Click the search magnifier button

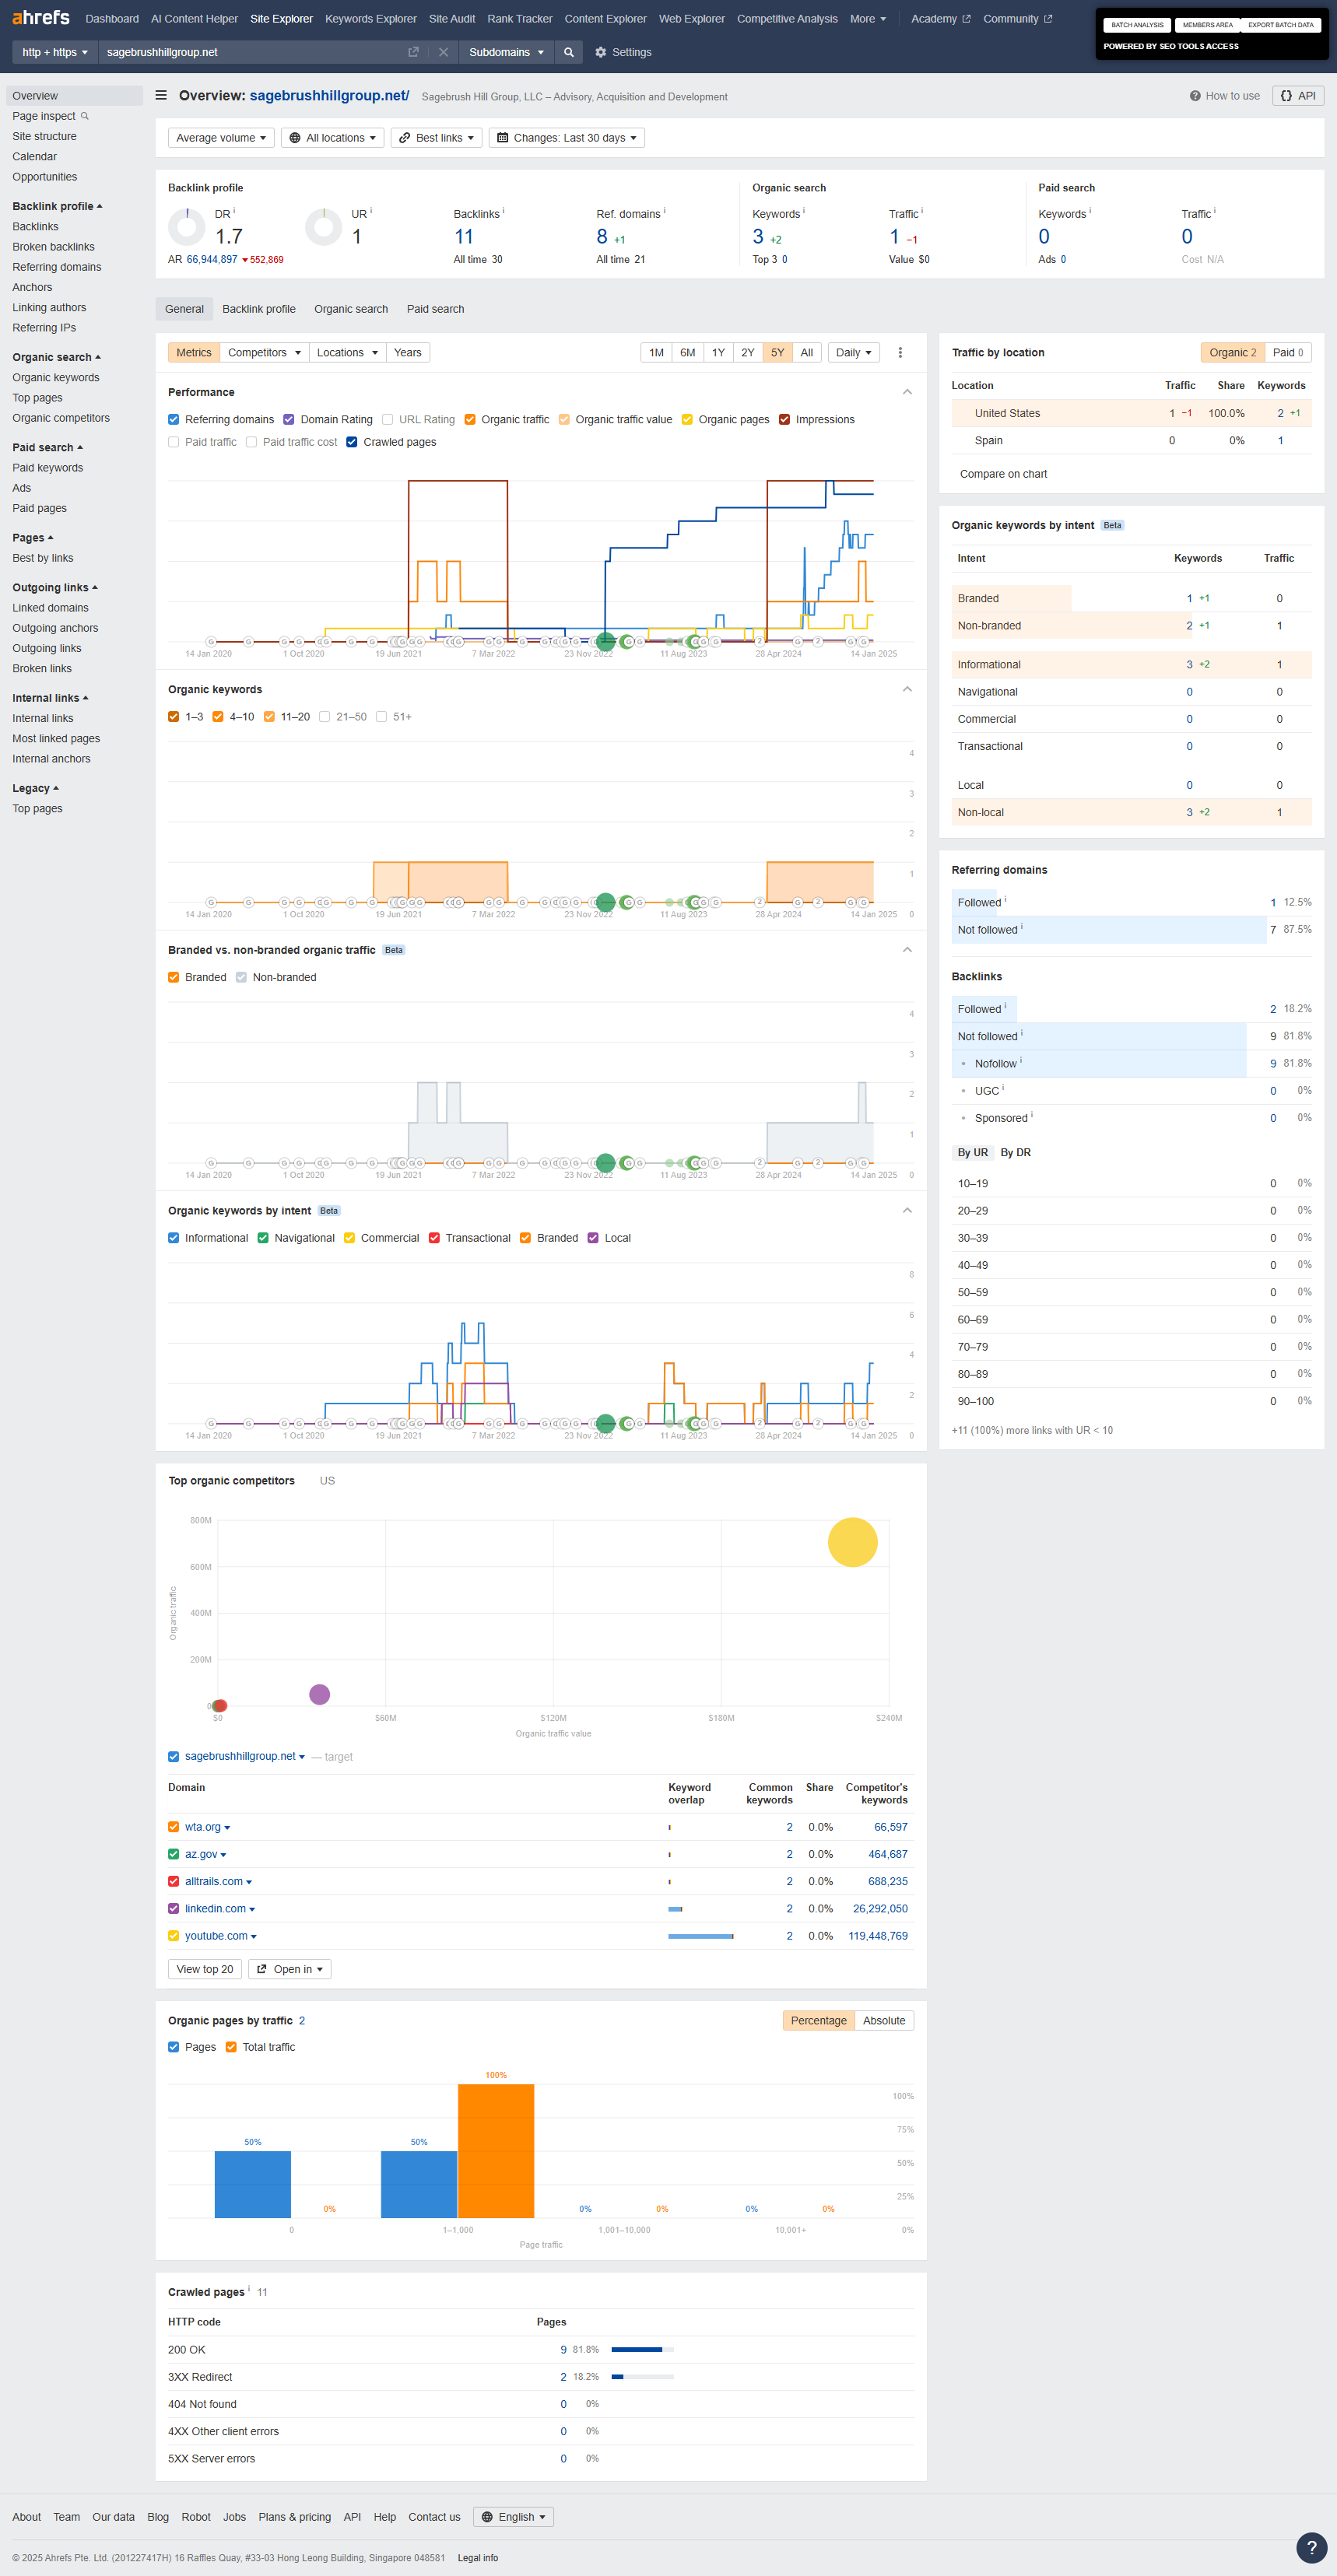(568, 52)
